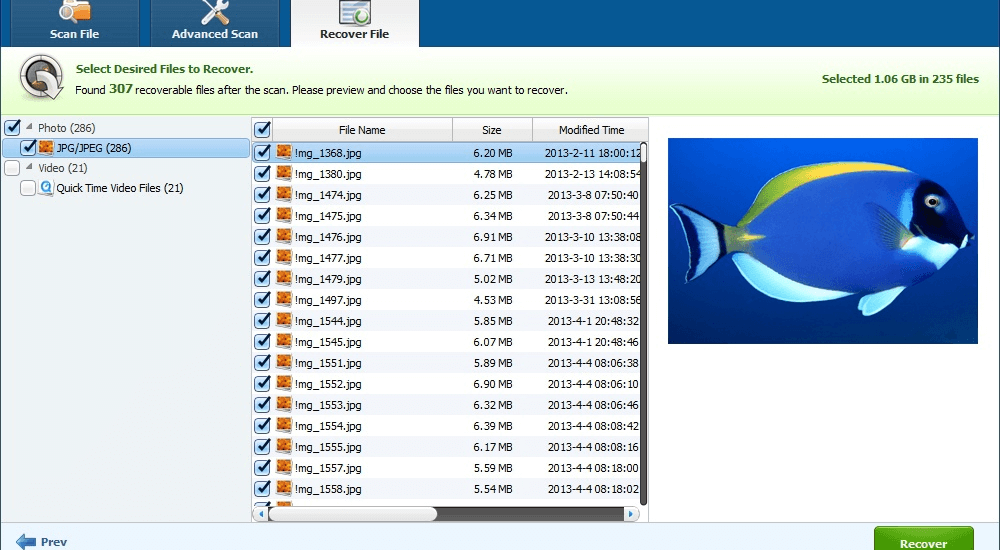The image size is (1000, 550).
Task: Uncheck the !mg_1558.jpg file checkbox
Action: click(262, 489)
